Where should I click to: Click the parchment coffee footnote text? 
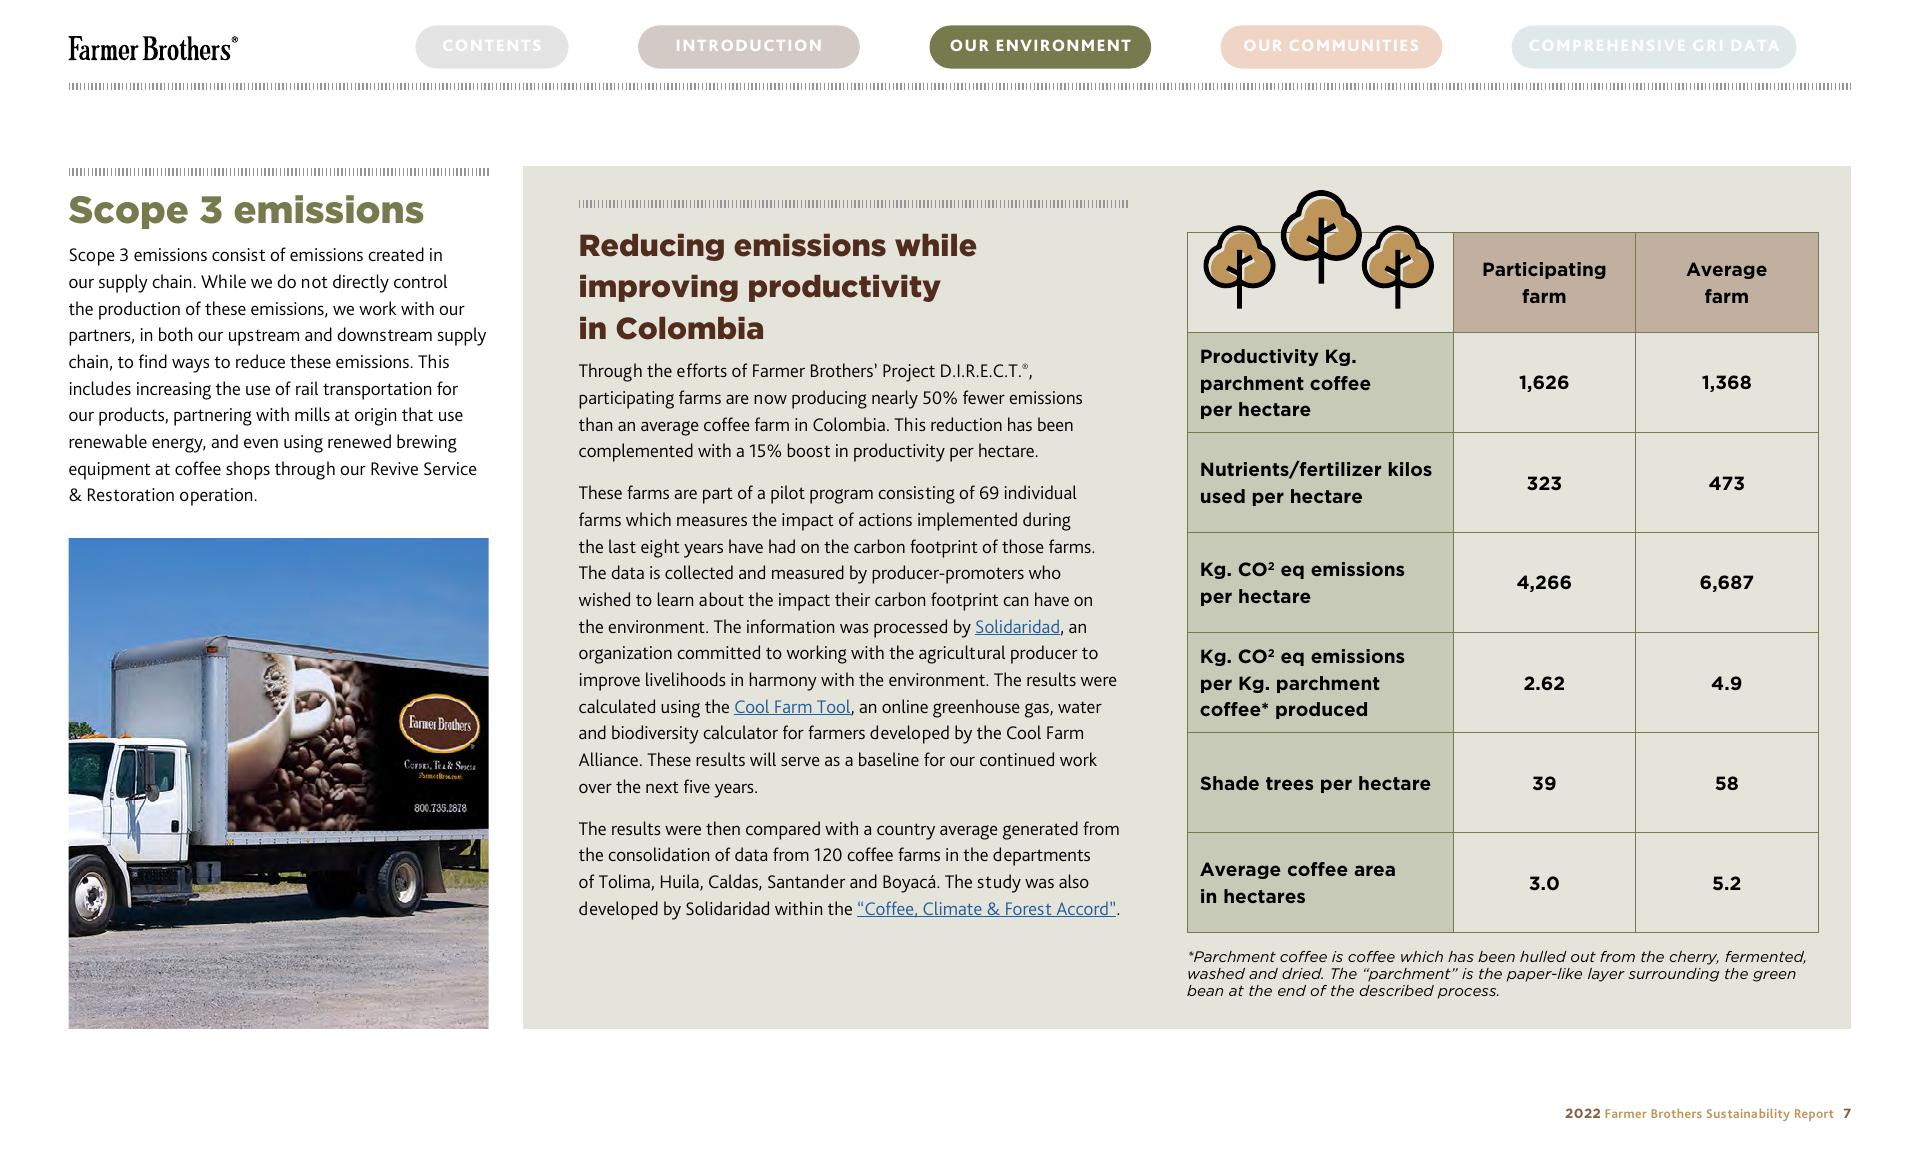pyautogui.click(x=1496, y=973)
